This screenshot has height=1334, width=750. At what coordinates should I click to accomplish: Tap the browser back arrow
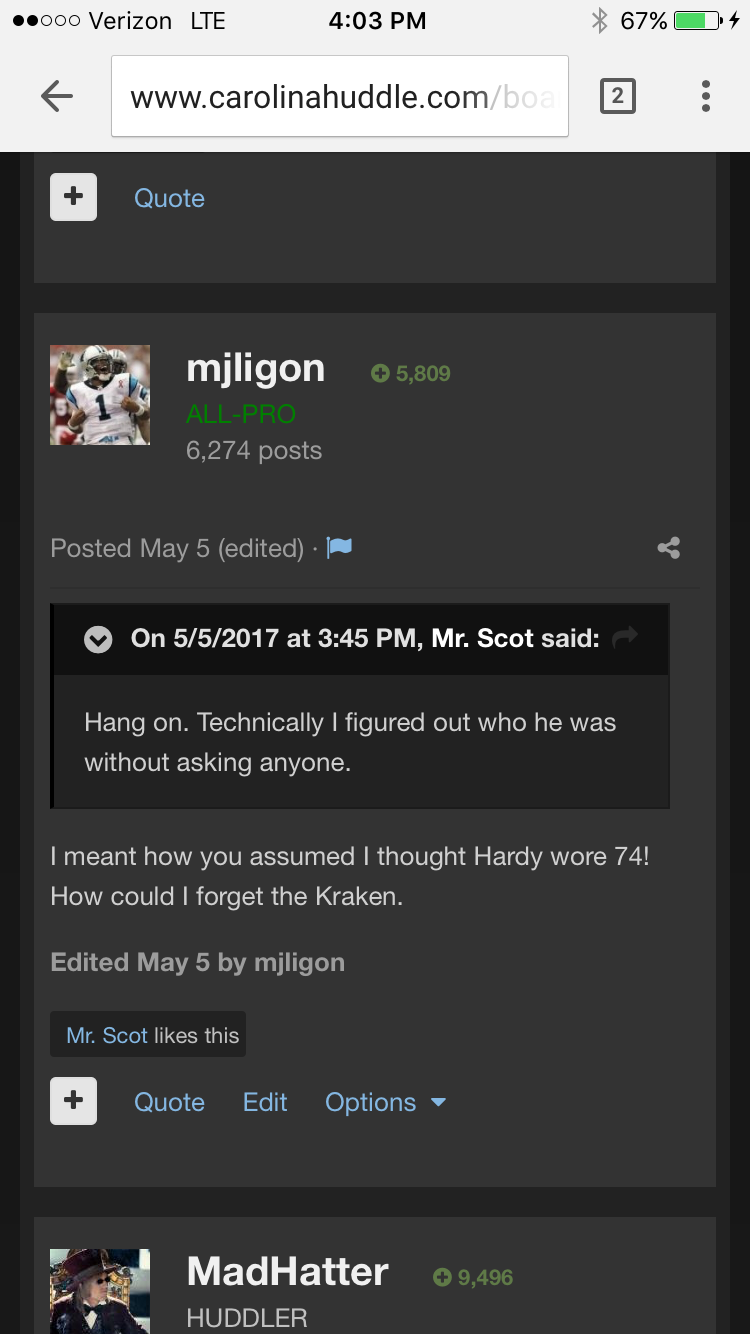click(57, 96)
